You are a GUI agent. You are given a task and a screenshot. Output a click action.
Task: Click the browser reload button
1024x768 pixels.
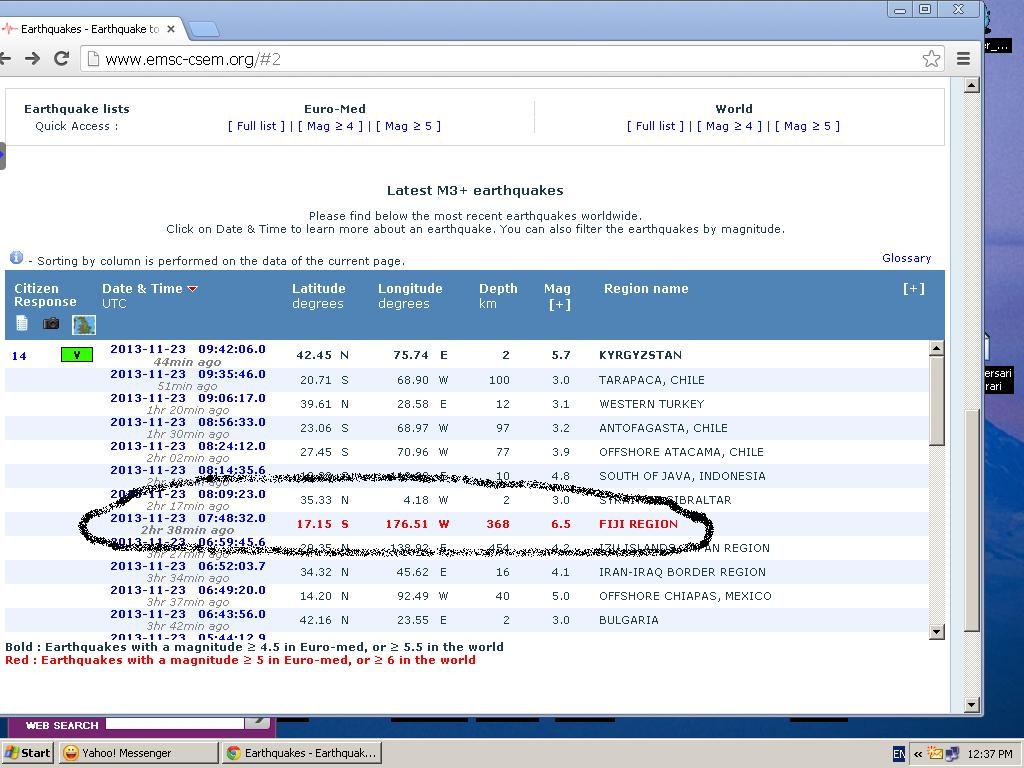click(61, 59)
